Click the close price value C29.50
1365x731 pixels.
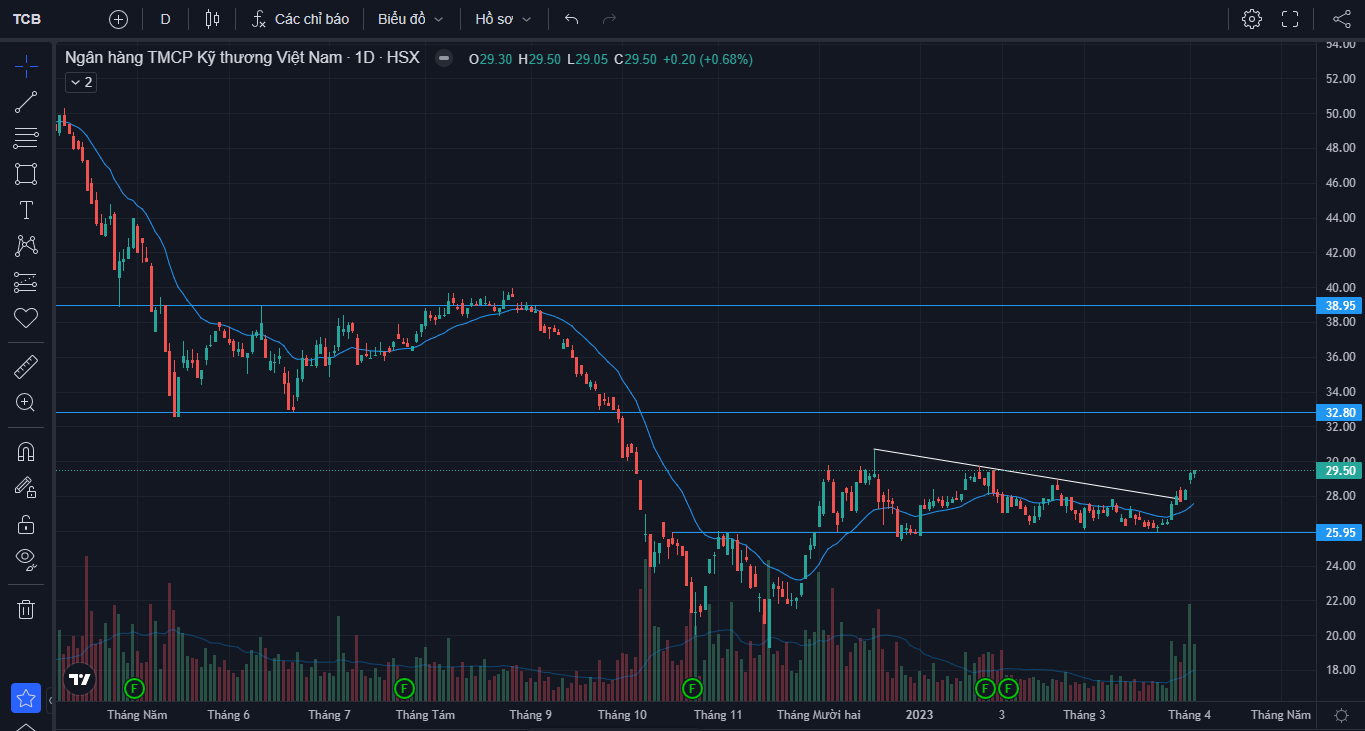point(635,59)
